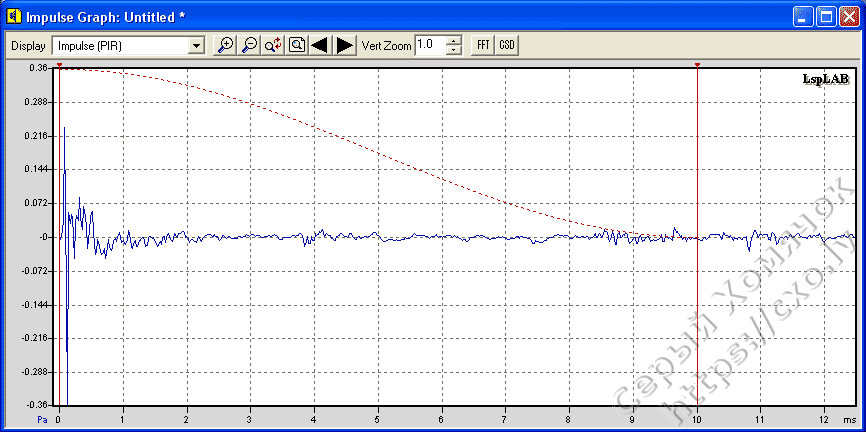Click the LspLAB label in the graph

pos(825,79)
